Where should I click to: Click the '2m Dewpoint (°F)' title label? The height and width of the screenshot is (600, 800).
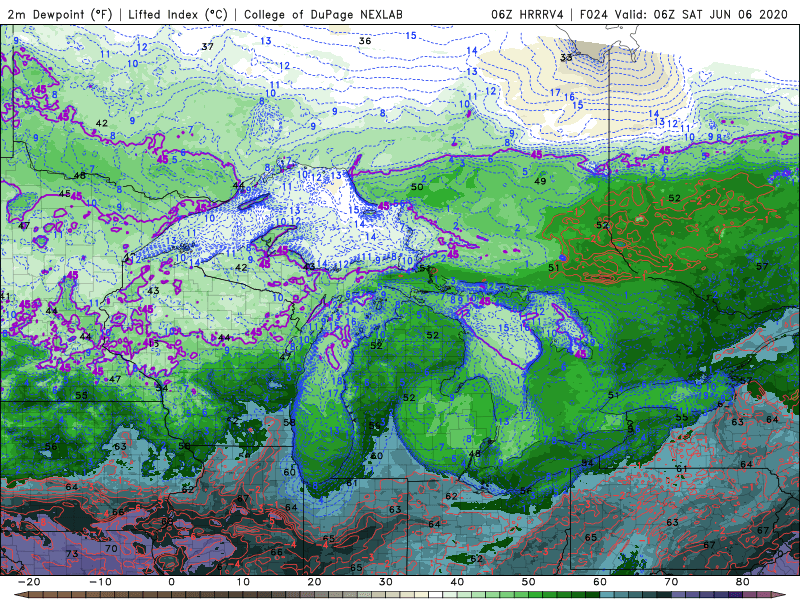(x=59, y=14)
